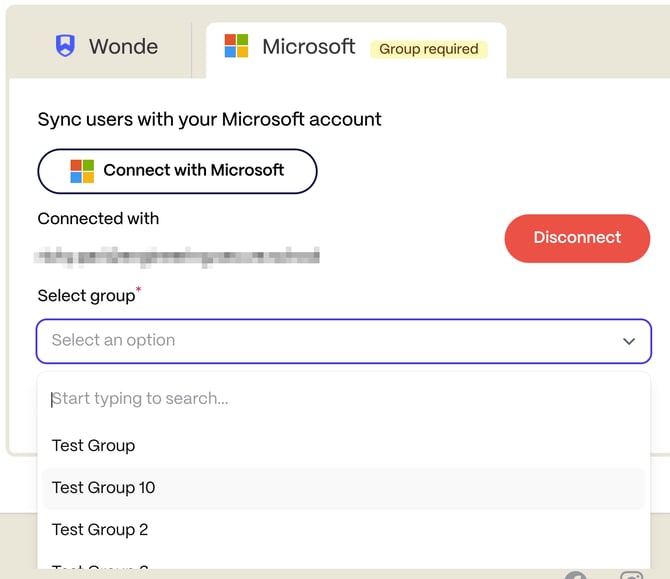Click the Microsoft logo inside Connect button

click(82, 171)
